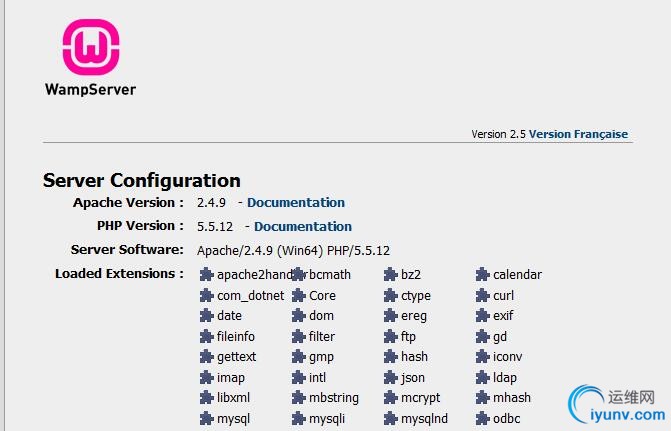The image size is (671, 431).
Task: Click the 'mcrypt' extension name
Action: [x=421, y=398]
